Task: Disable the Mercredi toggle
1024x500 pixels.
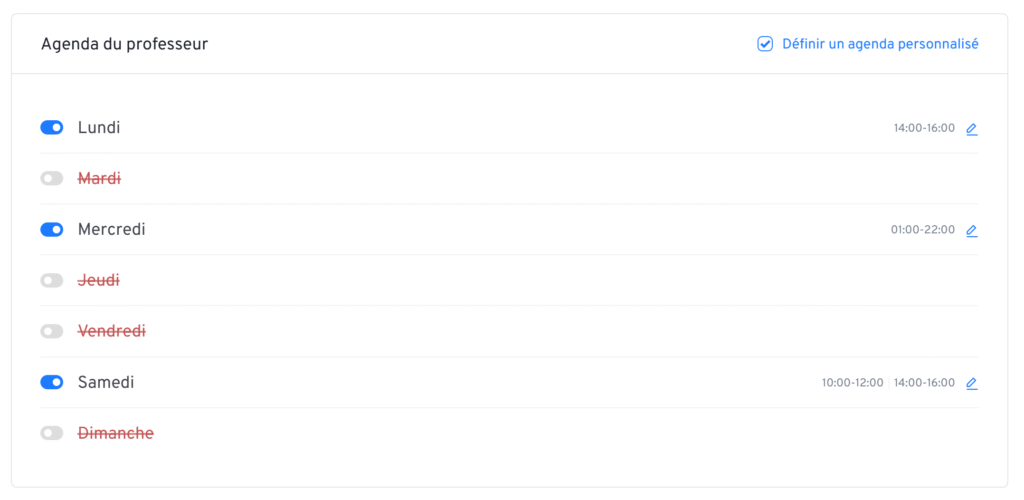Action: pyautogui.click(x=52, y=230)
